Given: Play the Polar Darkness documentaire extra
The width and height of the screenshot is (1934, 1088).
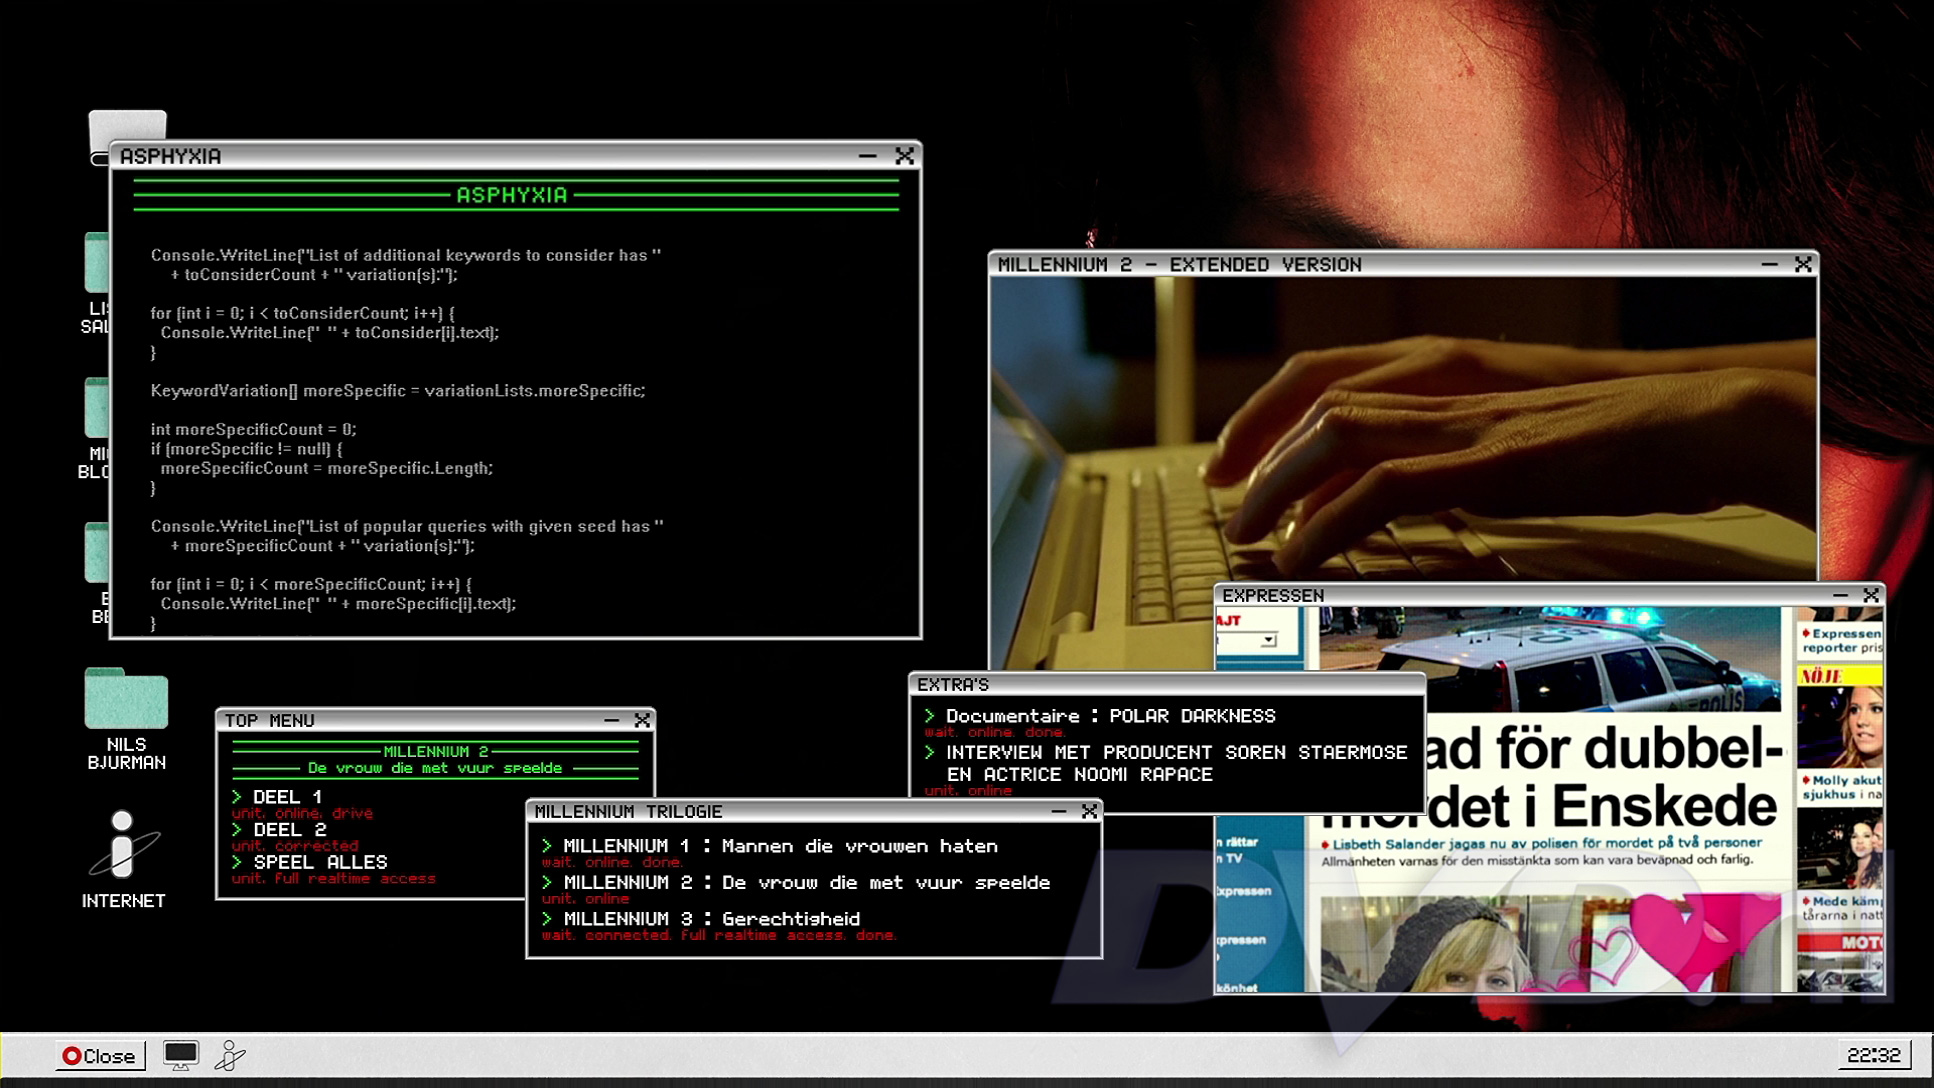Looking at the screenshot, I should pos(1110,716).
